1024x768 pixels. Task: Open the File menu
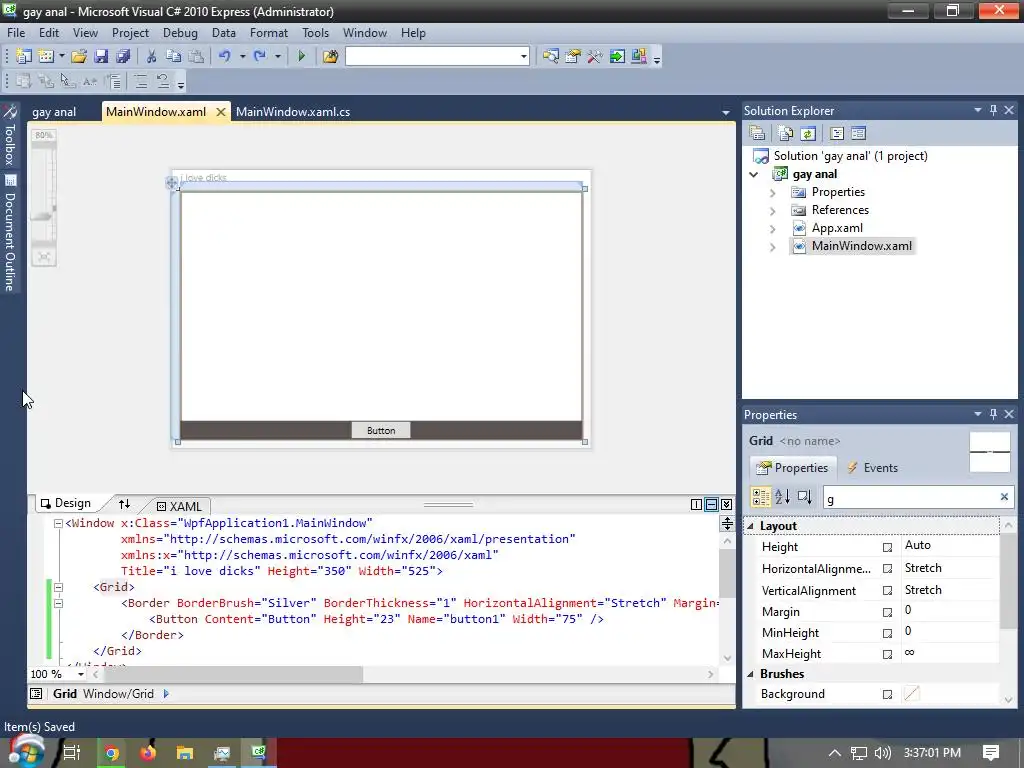[x=16, y=33]
